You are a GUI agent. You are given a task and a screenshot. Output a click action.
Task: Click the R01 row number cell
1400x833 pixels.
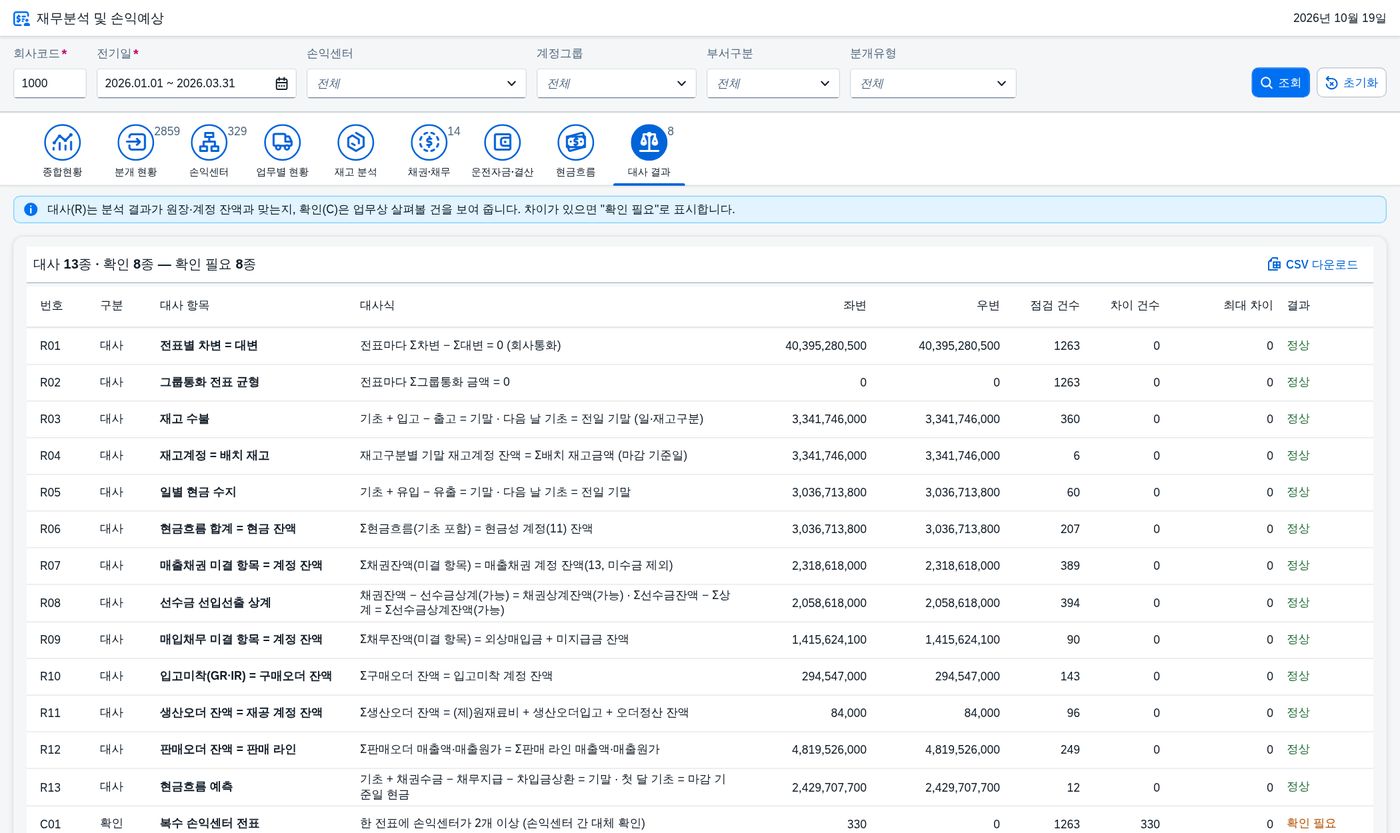(50, 345)
